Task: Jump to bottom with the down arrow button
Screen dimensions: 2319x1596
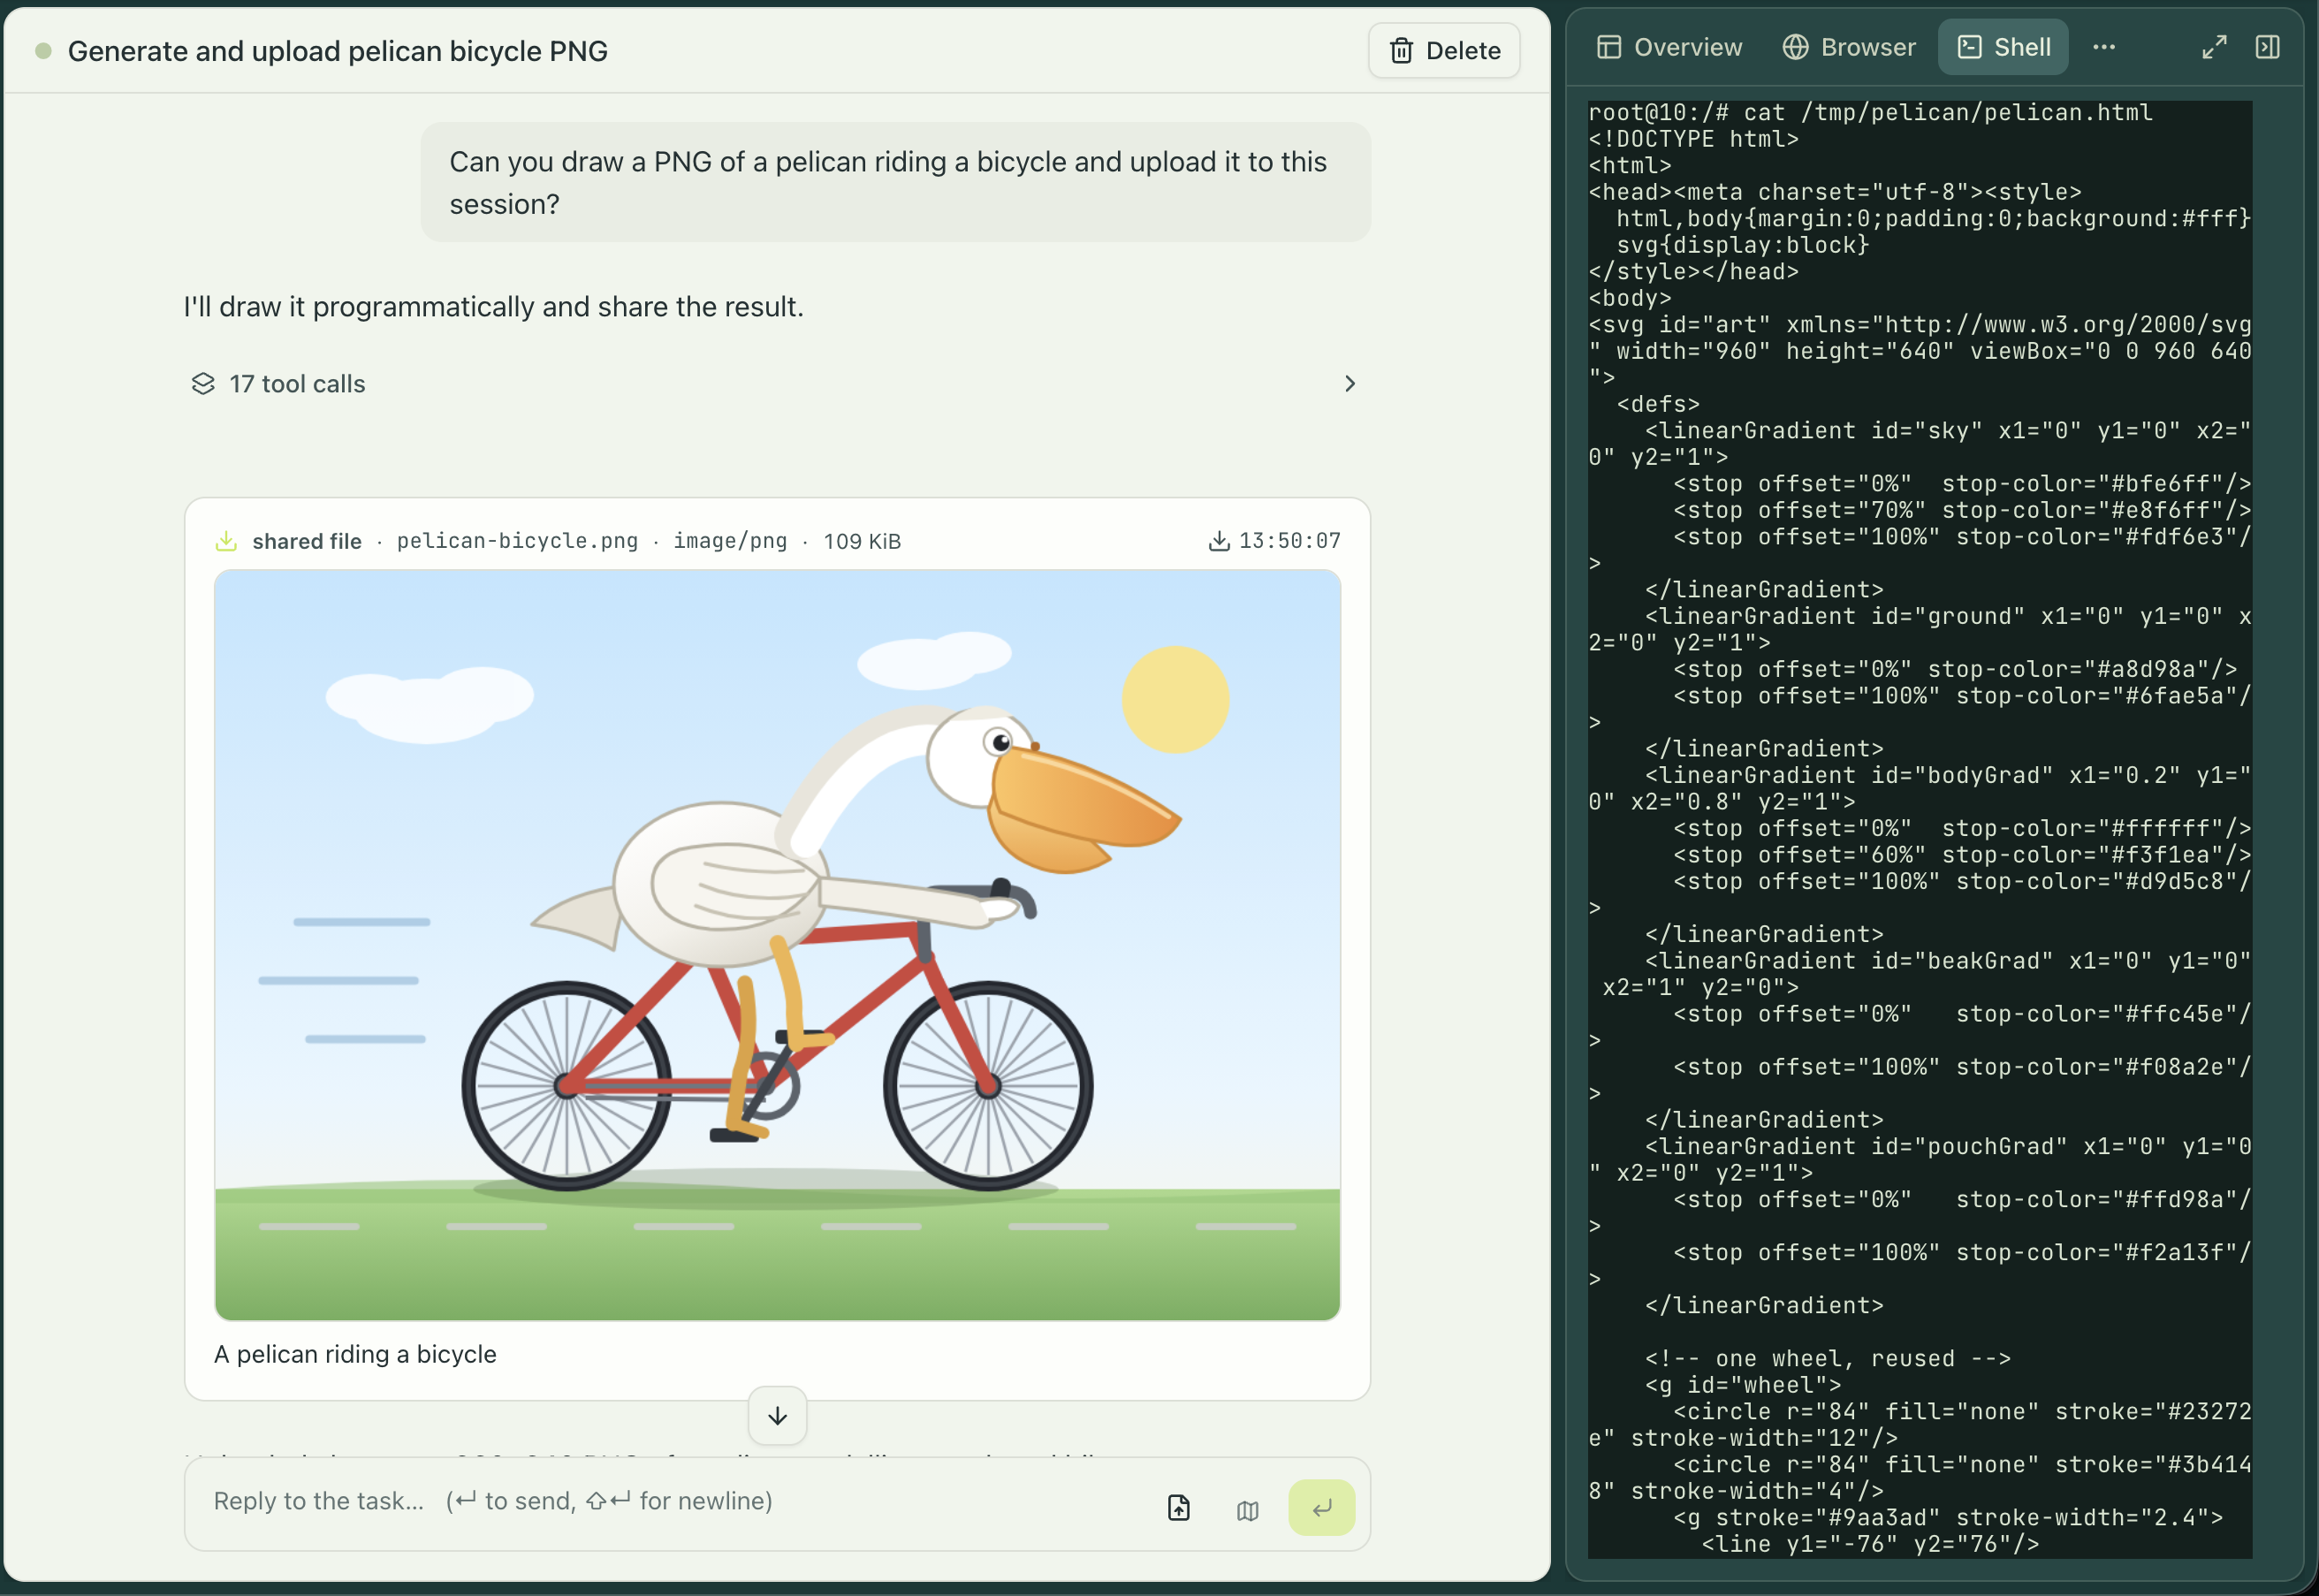Action: click(777, 1416)
